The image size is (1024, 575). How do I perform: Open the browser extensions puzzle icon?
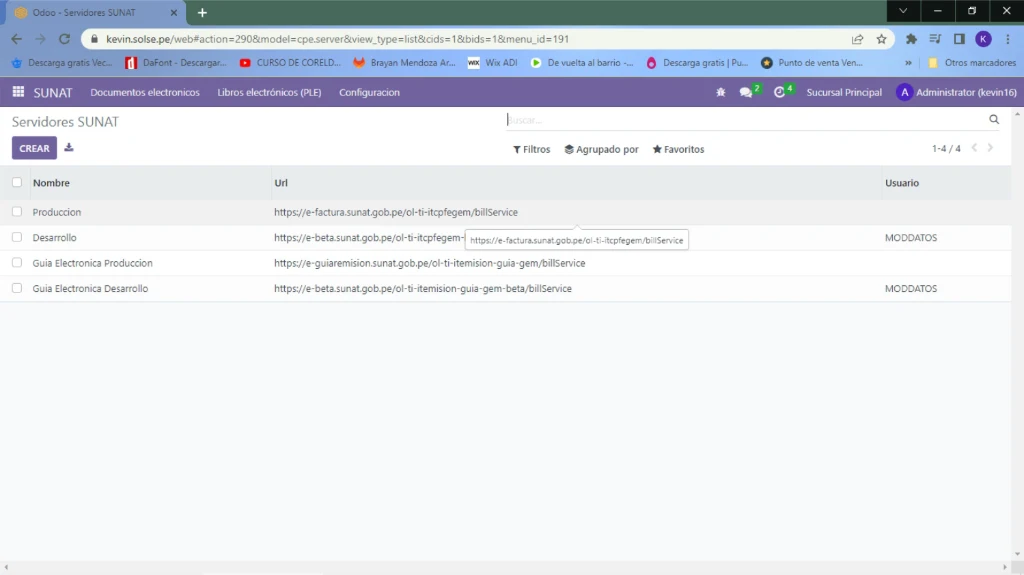[911, 39]
